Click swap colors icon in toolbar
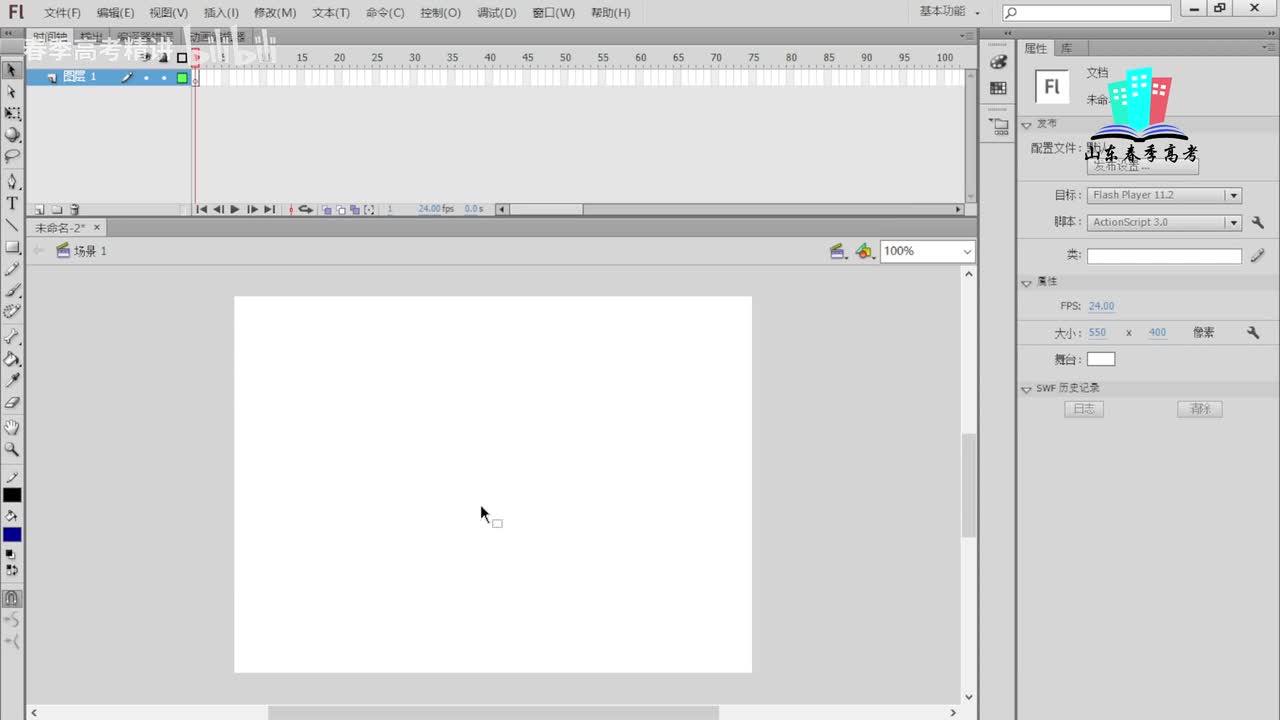Screen dimensions: 1280x720 [x=12, y=570]
